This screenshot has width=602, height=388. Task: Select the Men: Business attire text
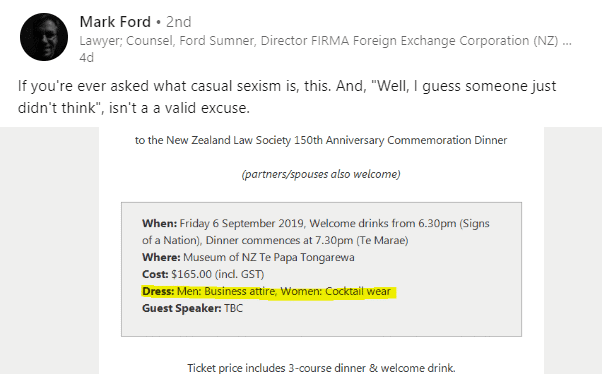click(x=227, y=291)
